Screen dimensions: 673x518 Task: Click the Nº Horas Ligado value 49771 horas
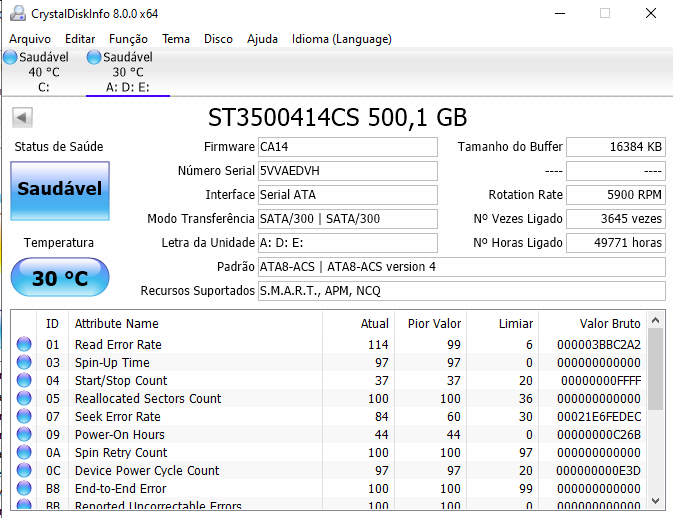click(x=616, y=243)
